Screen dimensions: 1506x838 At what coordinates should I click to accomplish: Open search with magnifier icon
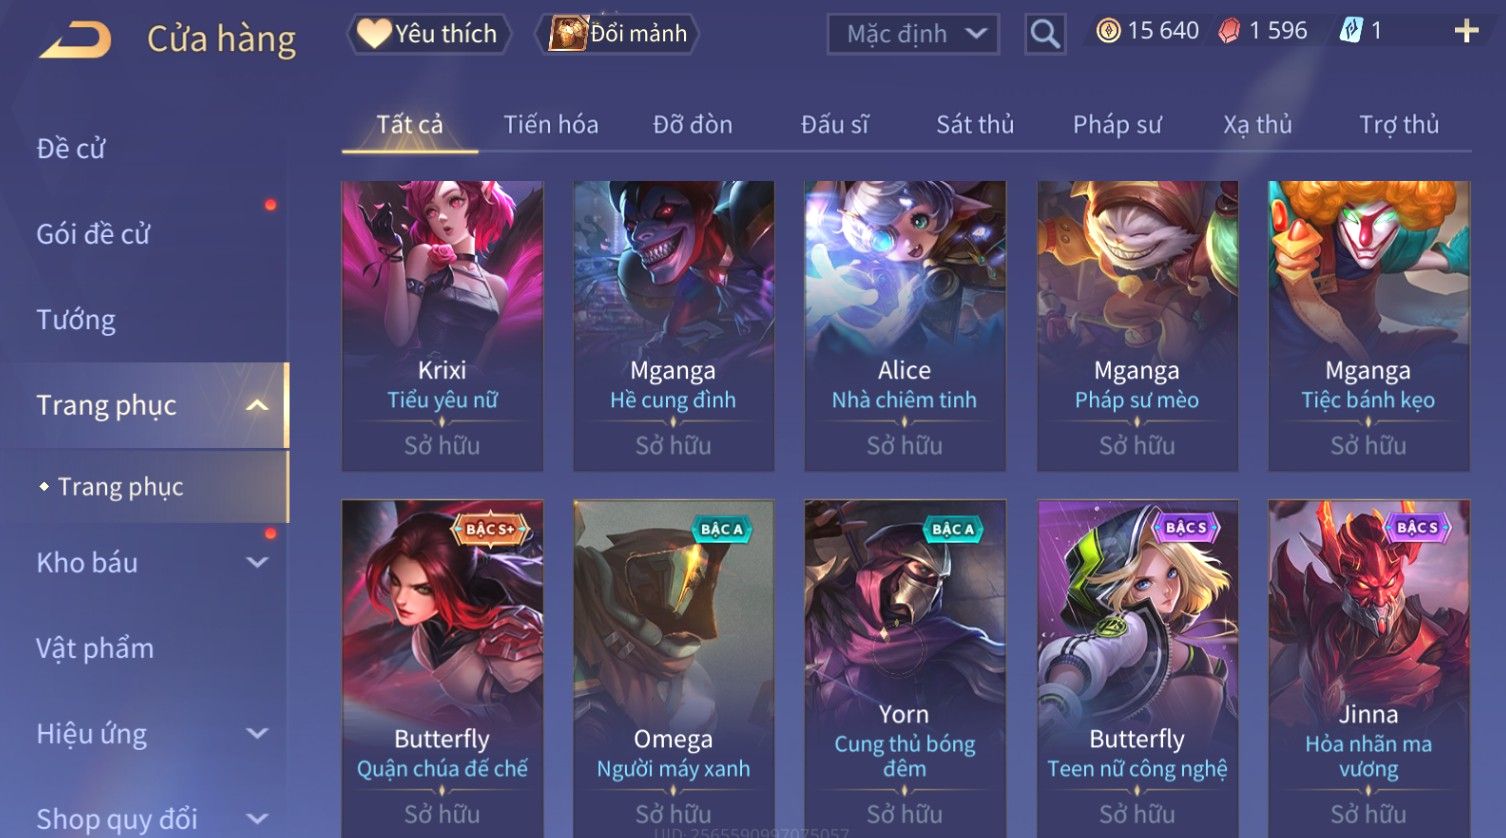pos(1045,34)
